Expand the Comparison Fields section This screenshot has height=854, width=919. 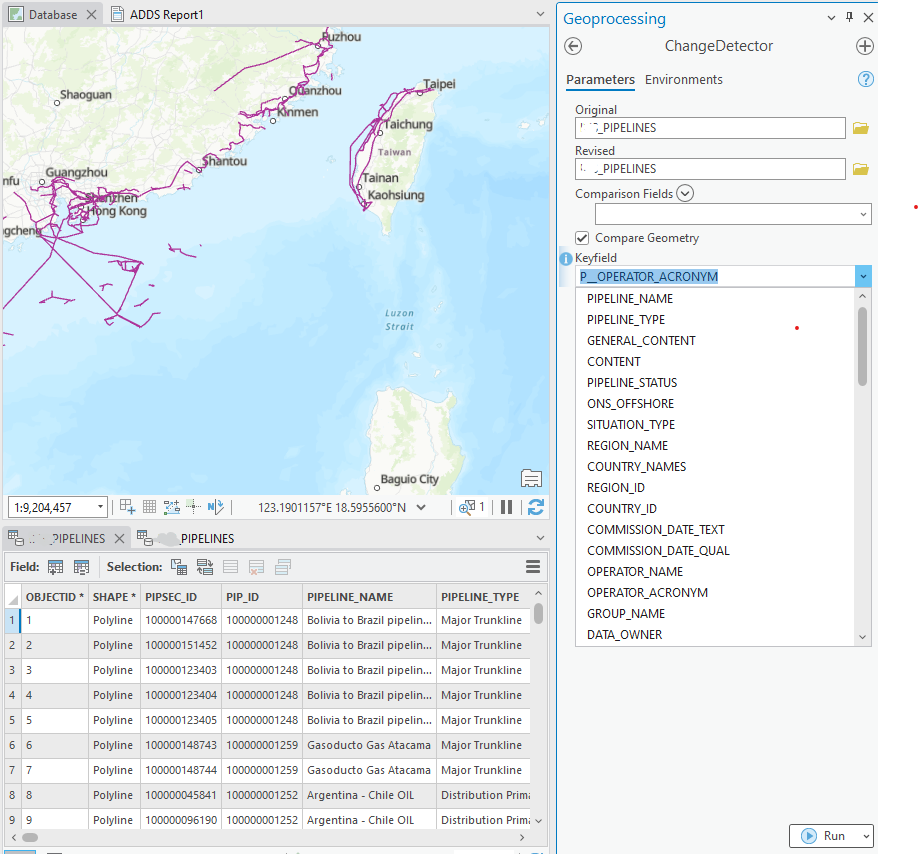click(684, 192)
